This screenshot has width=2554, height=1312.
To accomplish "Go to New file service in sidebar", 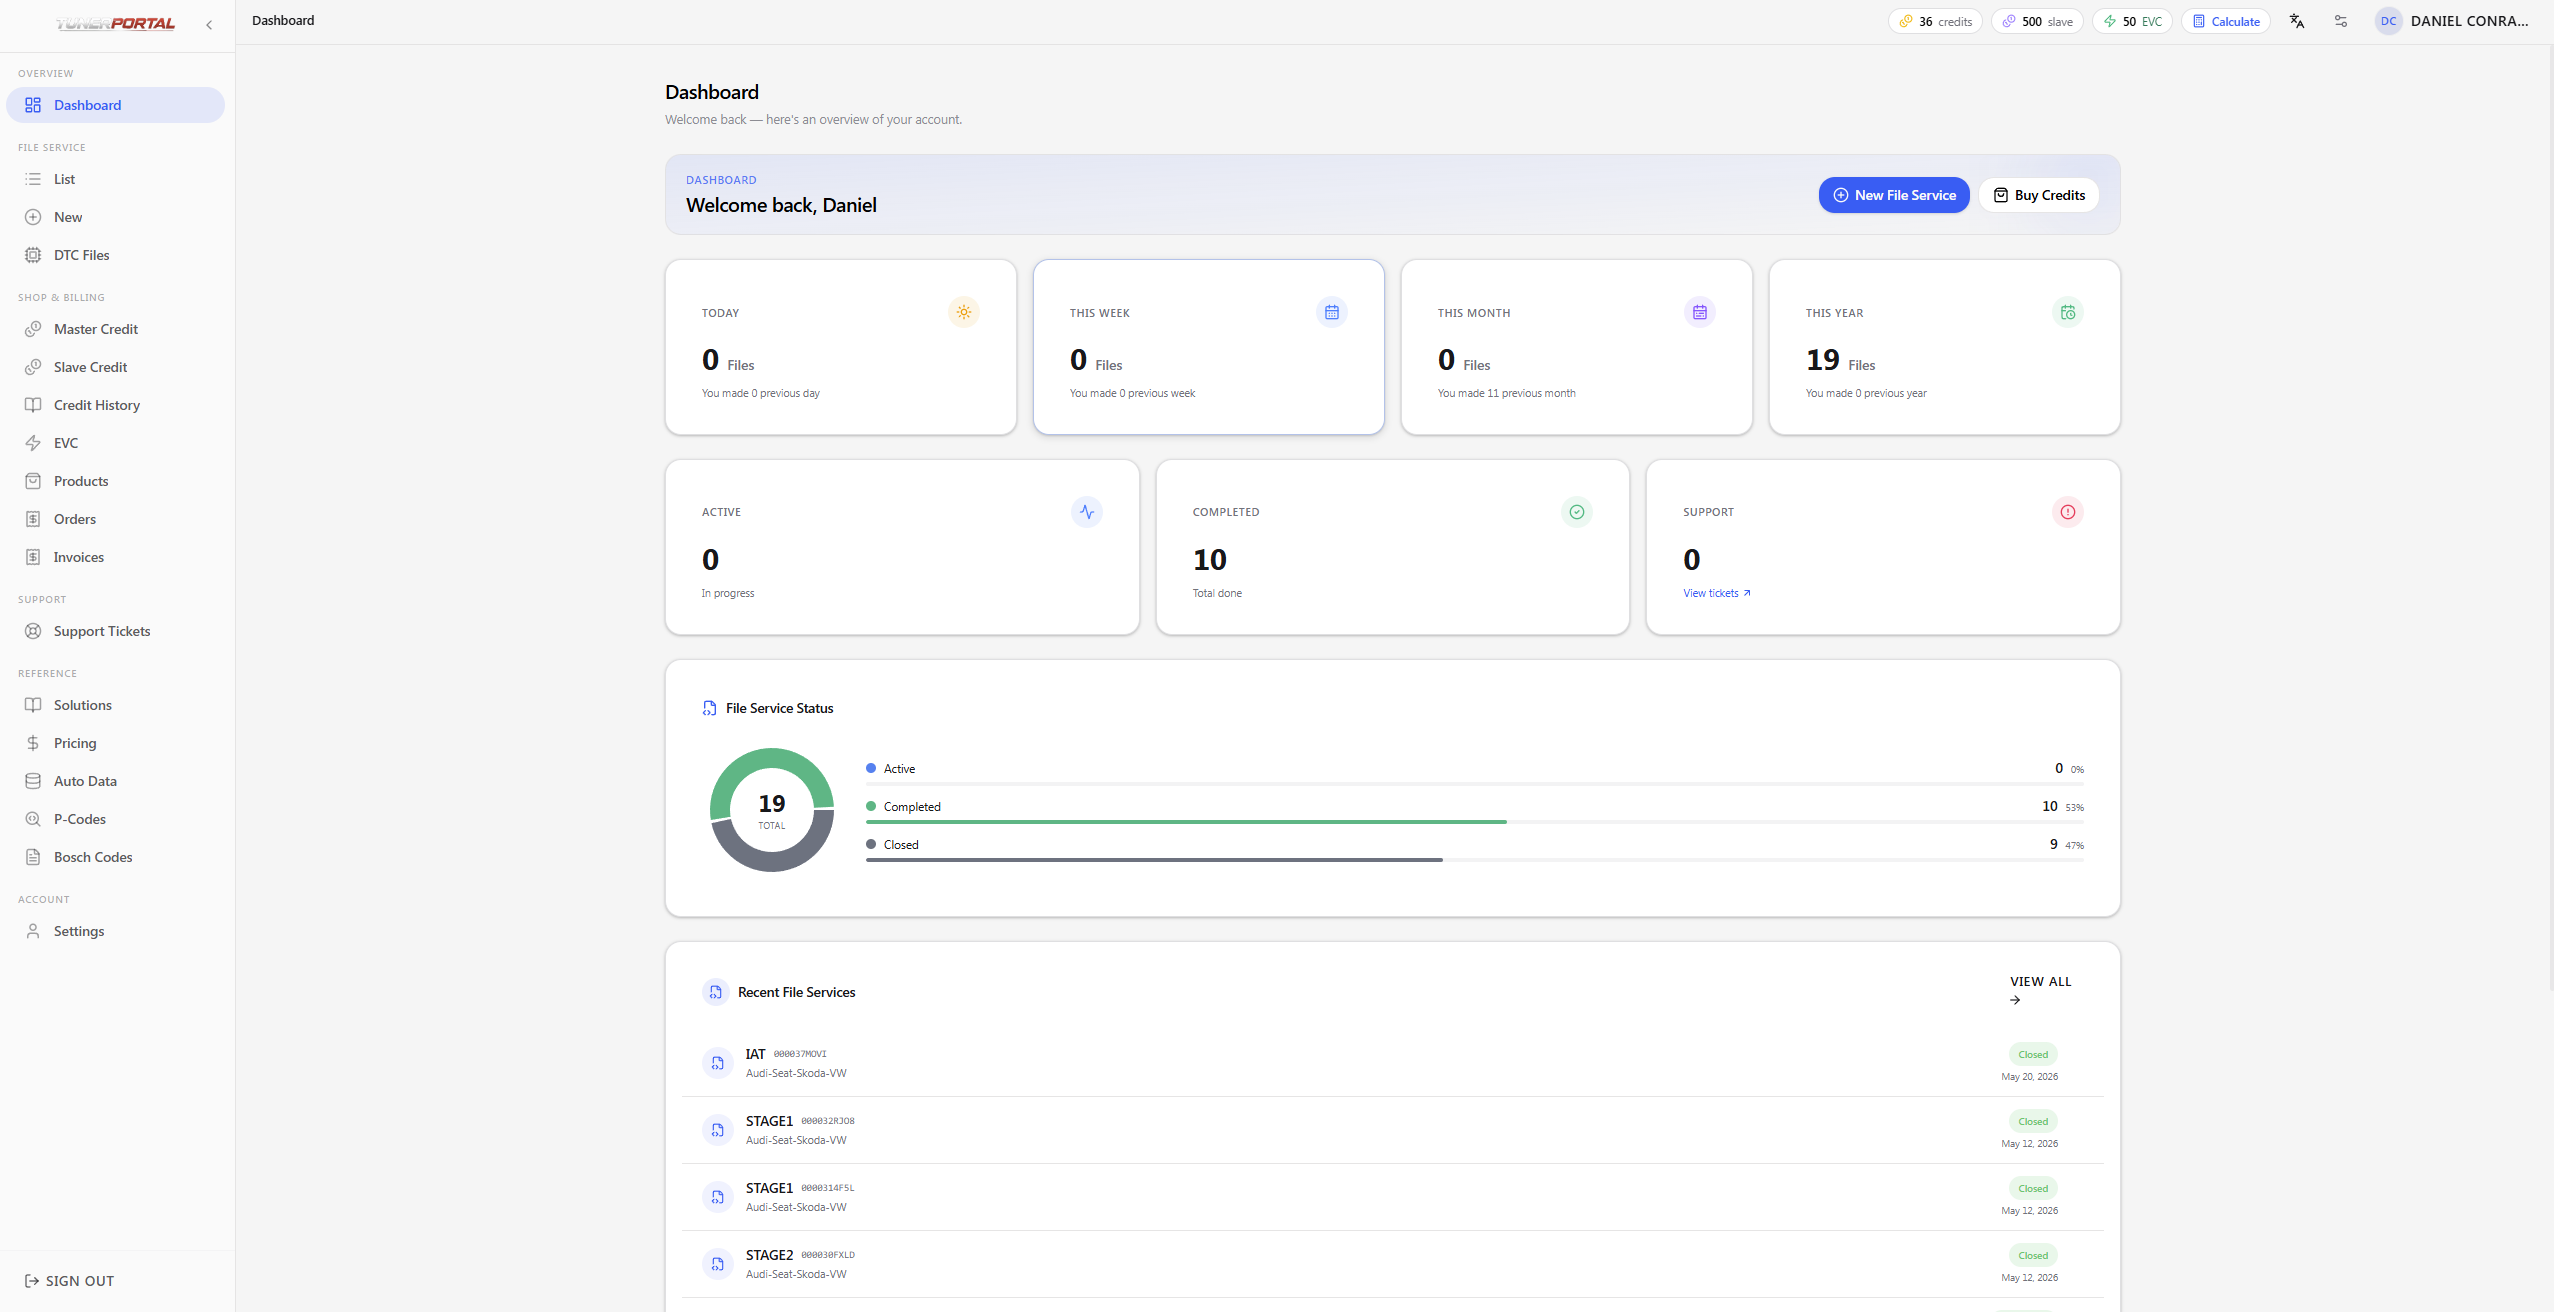I will 115,217.
